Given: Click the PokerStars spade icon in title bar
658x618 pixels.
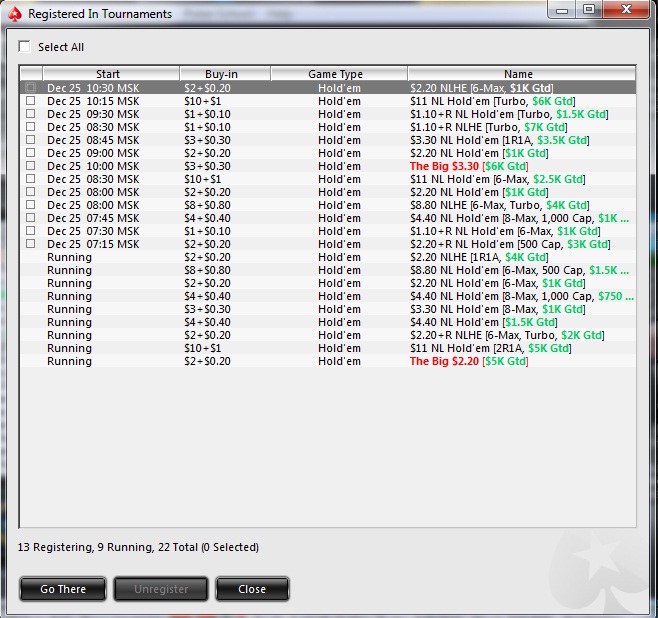Looking at the screenshot, I should point(15,14).
